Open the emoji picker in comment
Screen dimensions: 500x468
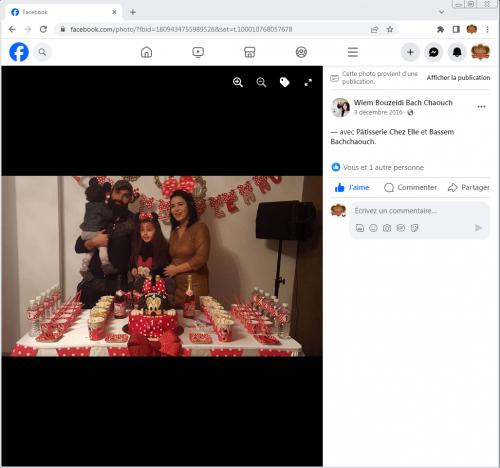point(373,228)
